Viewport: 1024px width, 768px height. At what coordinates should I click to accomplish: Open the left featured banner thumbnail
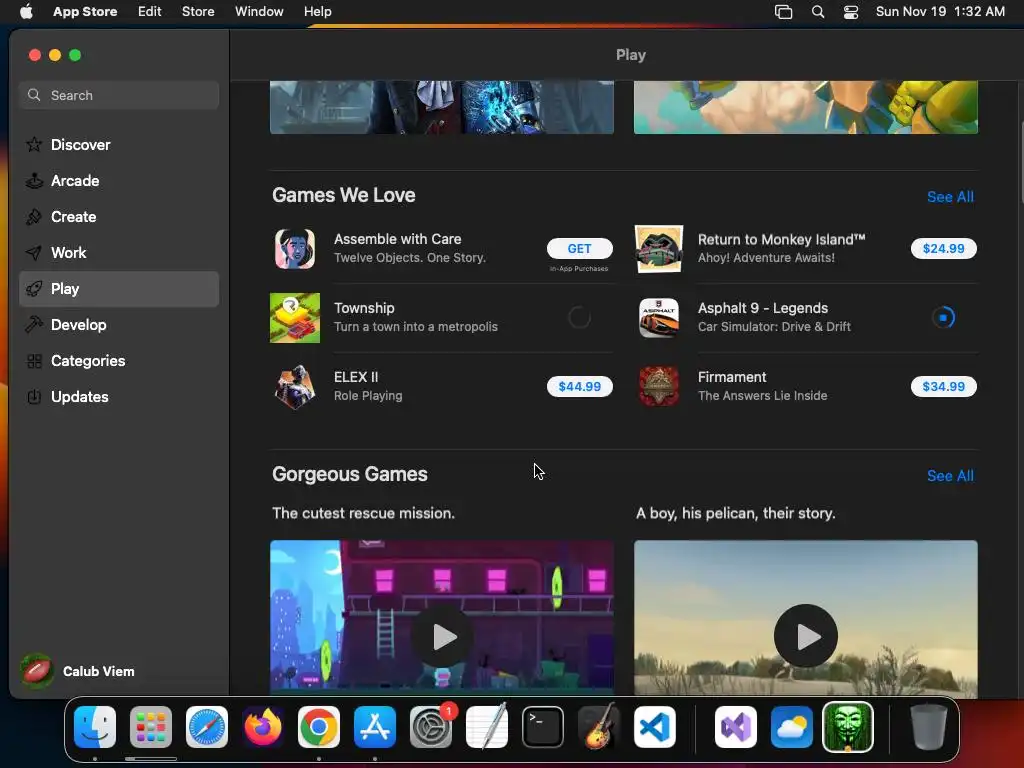442,107
